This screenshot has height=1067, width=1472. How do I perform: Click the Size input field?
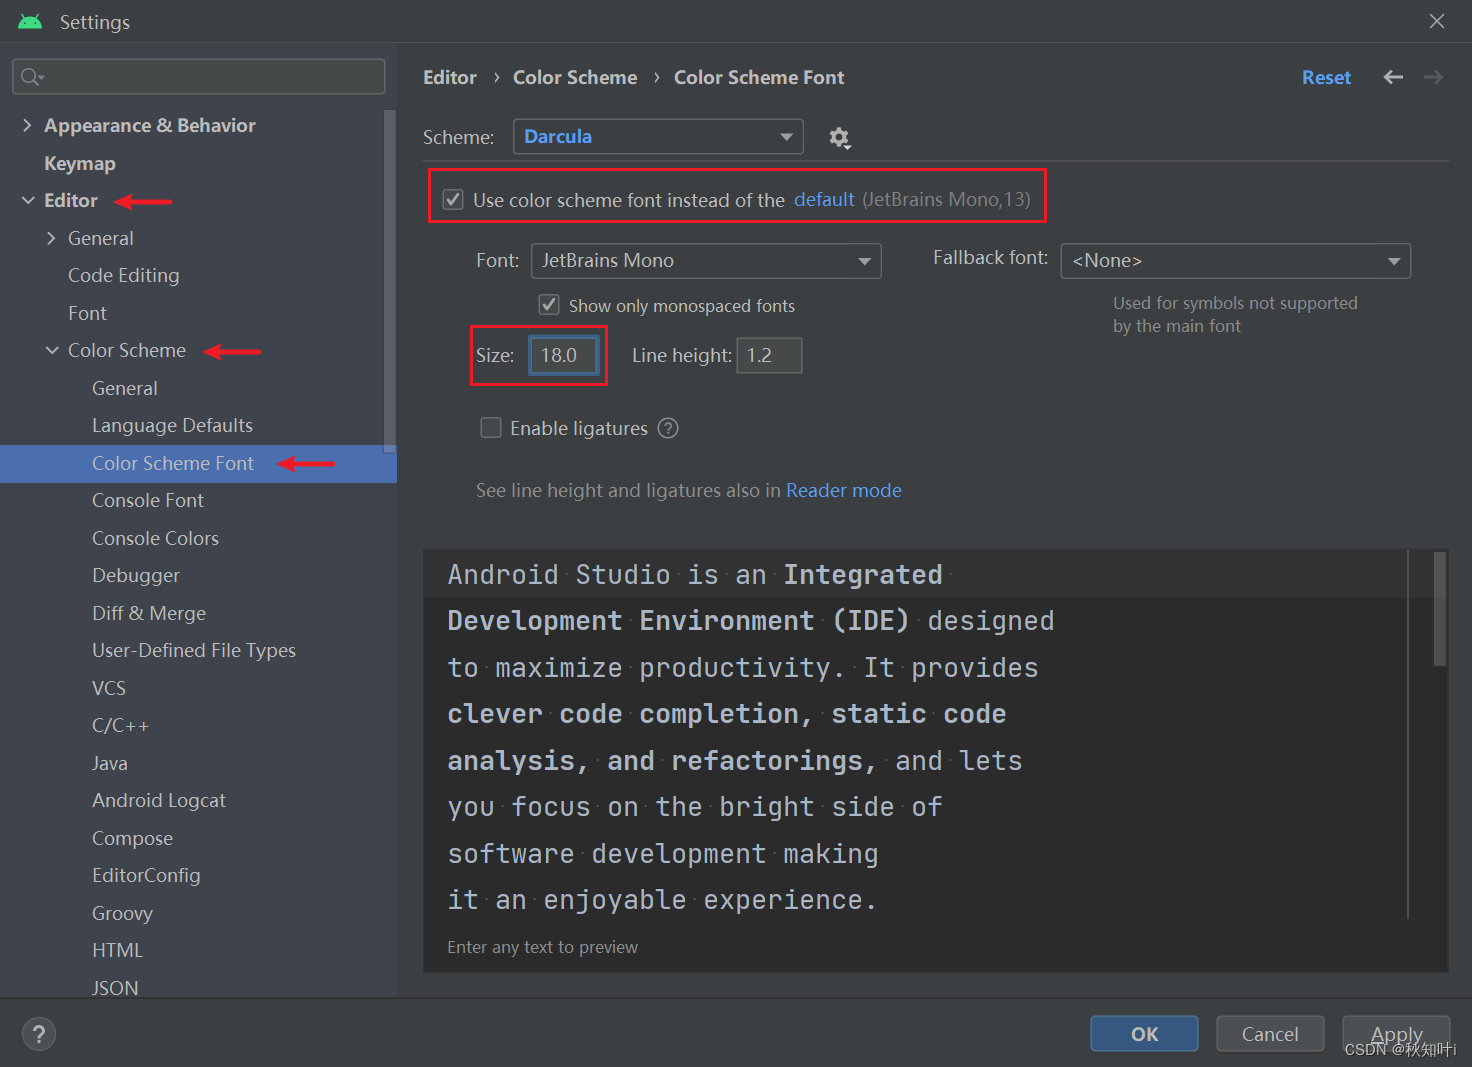563,355
